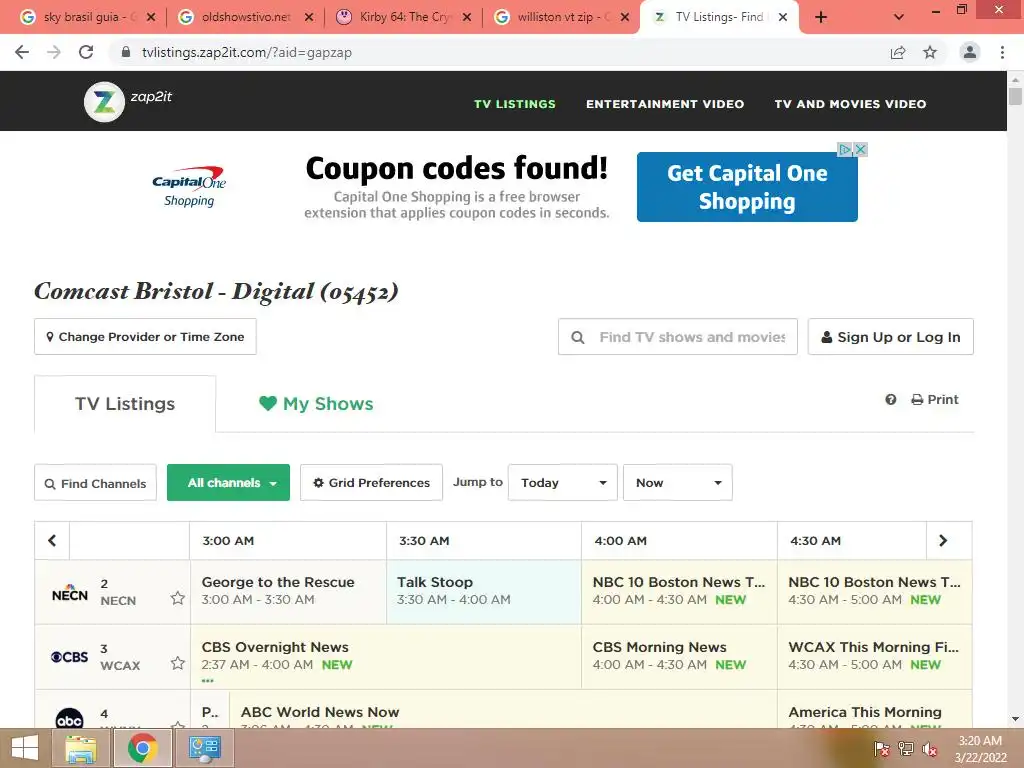Open the My Shows tab
The image size is (1024, 768).
(x=316, y=404)
